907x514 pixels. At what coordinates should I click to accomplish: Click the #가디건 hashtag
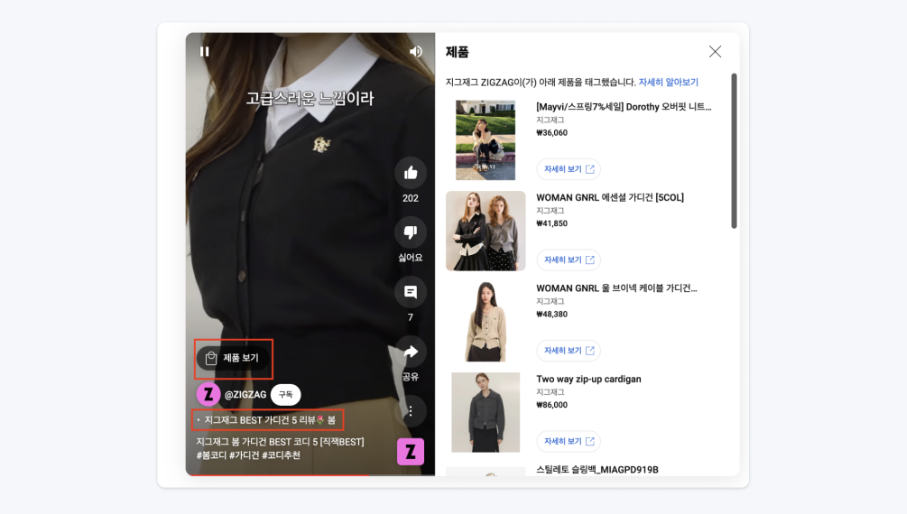pos(245,455)
